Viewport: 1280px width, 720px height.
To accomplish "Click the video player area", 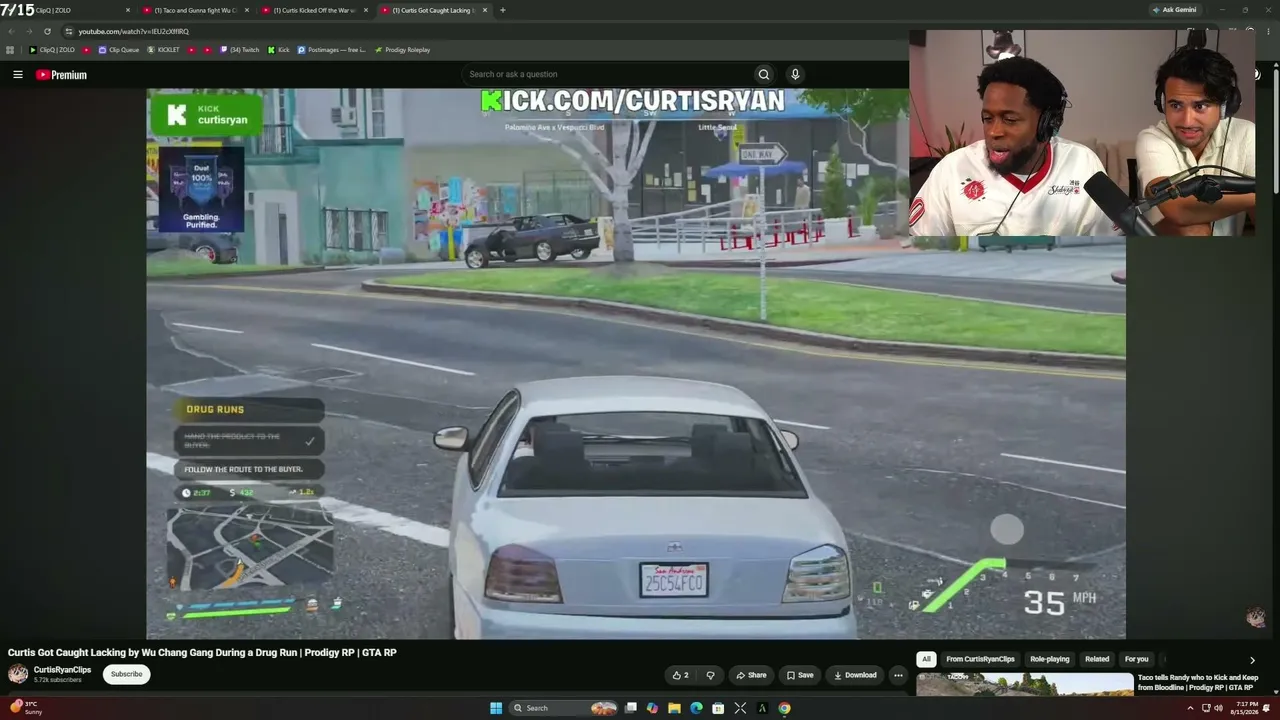I will (636, 364).
